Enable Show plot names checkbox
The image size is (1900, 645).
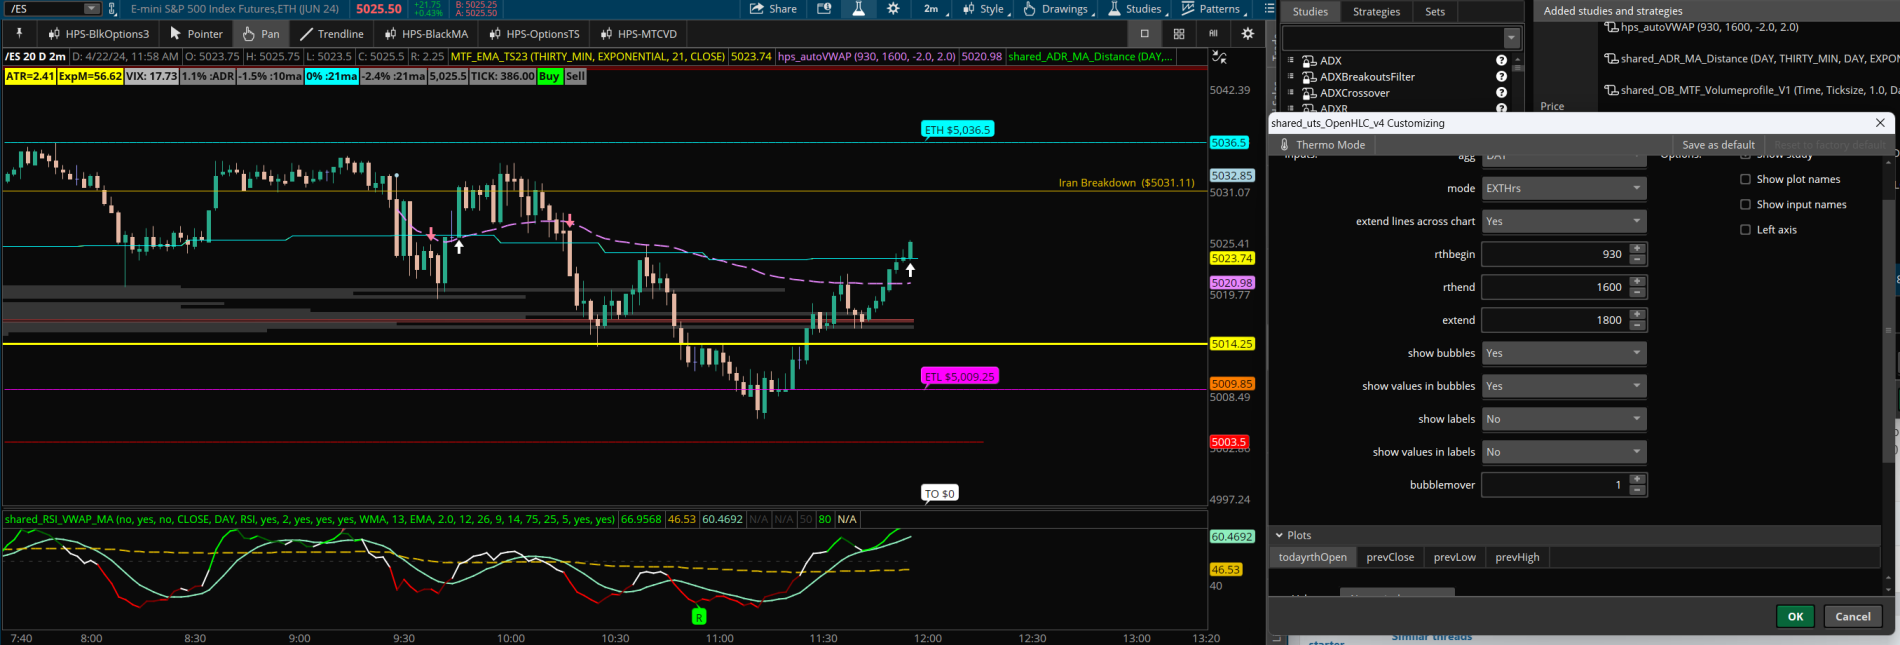point(1746,180)
